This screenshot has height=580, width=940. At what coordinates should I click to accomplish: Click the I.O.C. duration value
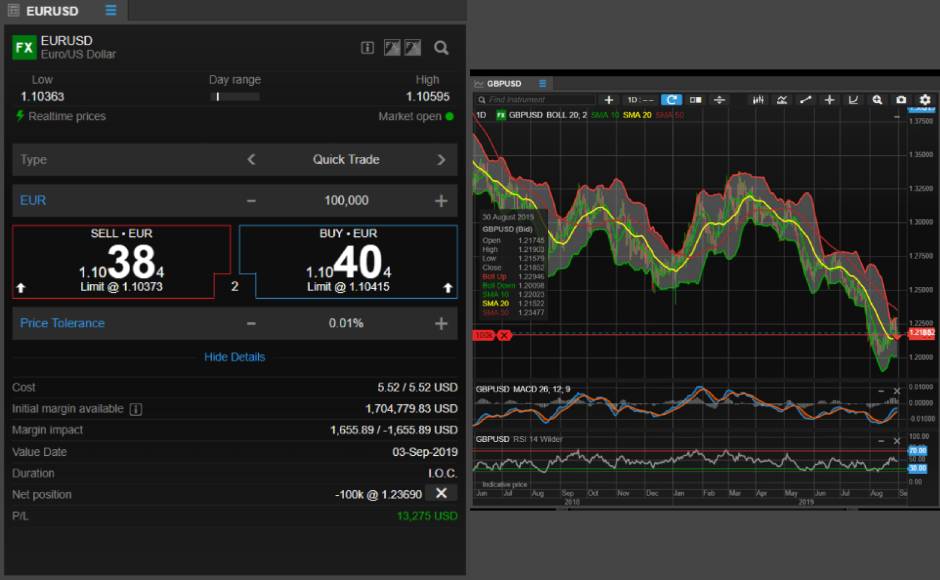click(x=442, y=473)
